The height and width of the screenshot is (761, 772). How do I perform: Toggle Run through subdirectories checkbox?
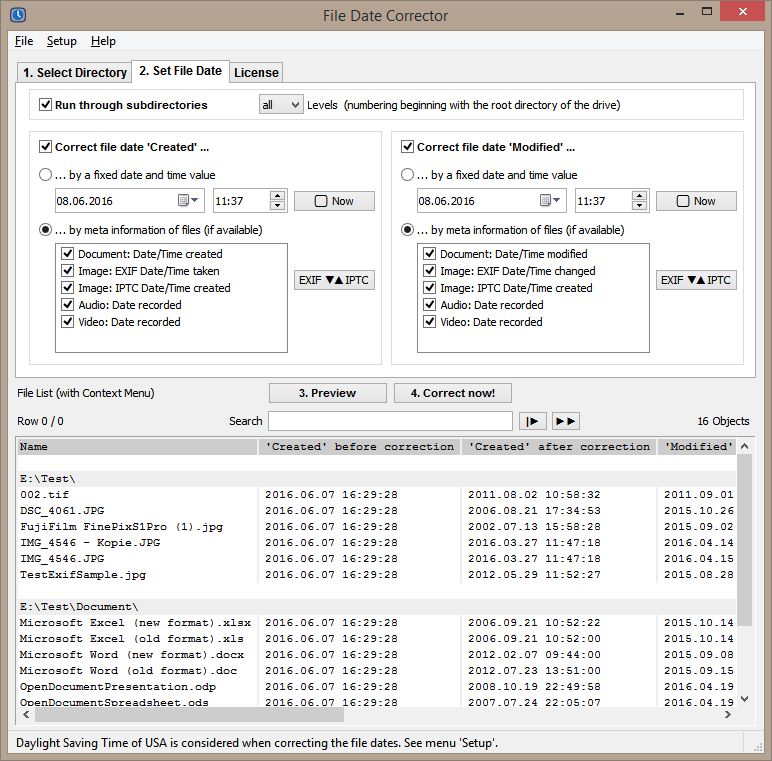tap(46, 104)
